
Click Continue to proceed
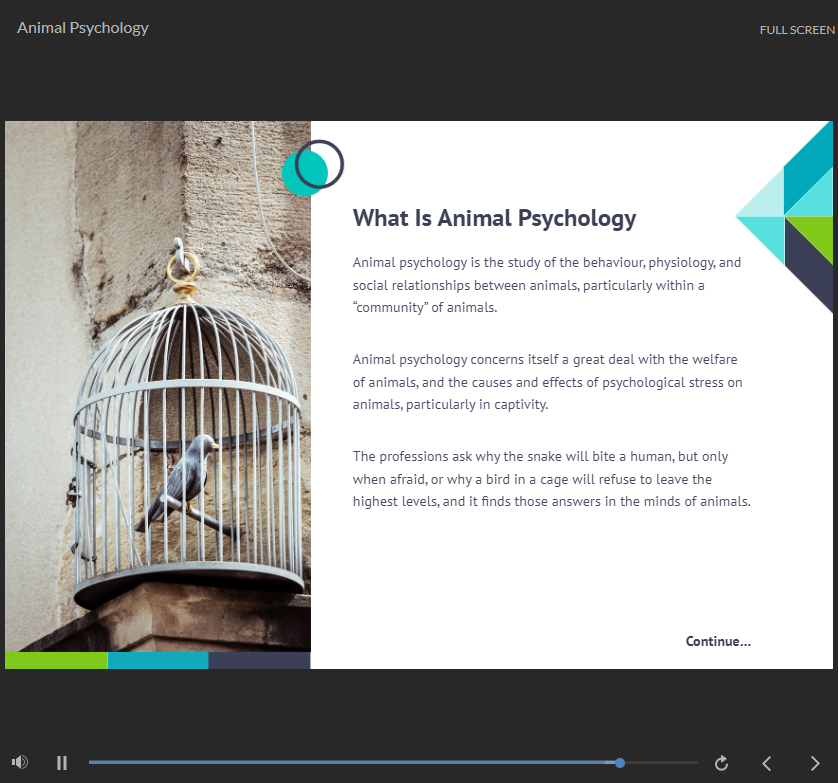point(718,641)
